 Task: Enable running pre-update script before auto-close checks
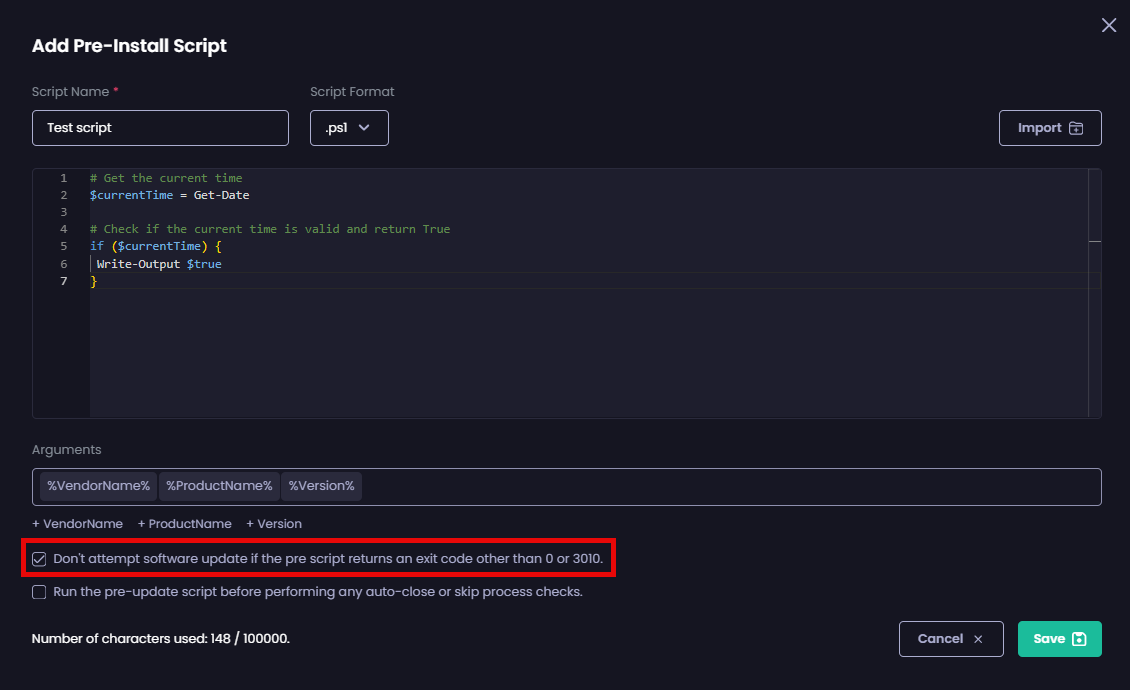[38, 591]
